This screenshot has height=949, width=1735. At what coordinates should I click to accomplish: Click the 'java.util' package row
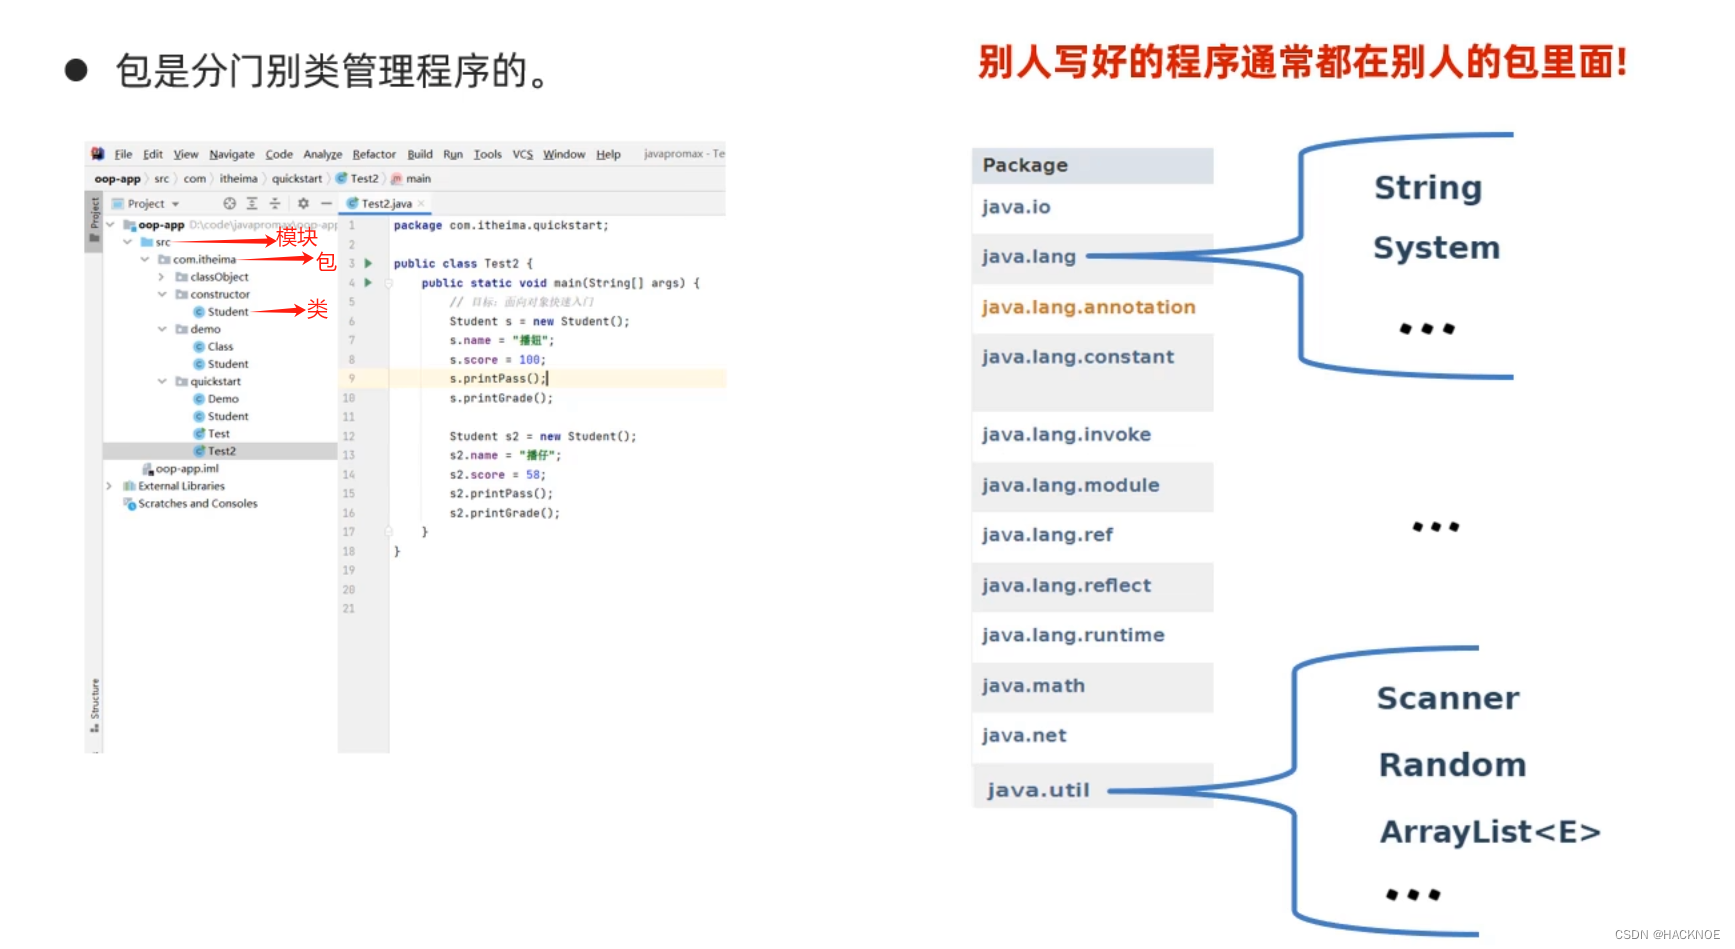[x=1092, y=787]
